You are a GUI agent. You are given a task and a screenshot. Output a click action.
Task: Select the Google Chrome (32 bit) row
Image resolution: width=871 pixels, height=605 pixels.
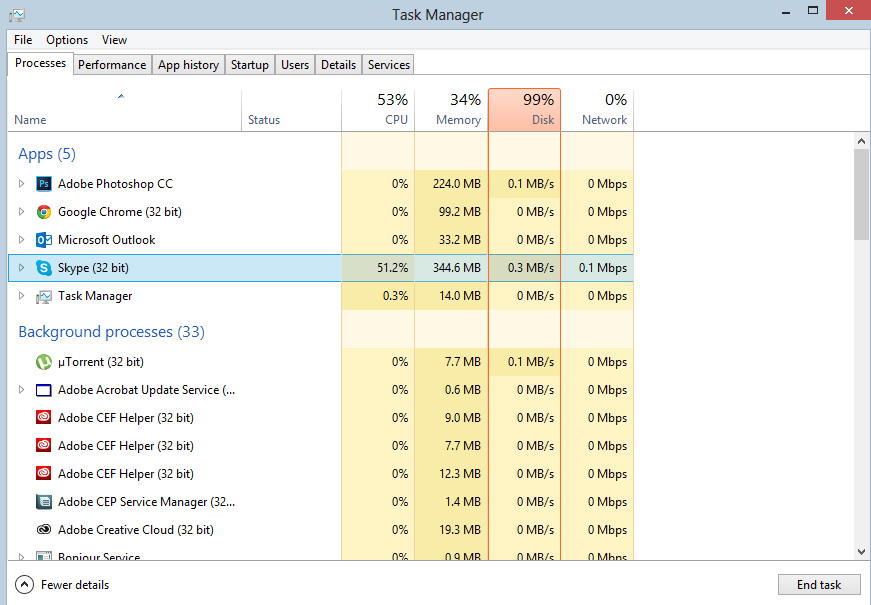tap(321, 212)
